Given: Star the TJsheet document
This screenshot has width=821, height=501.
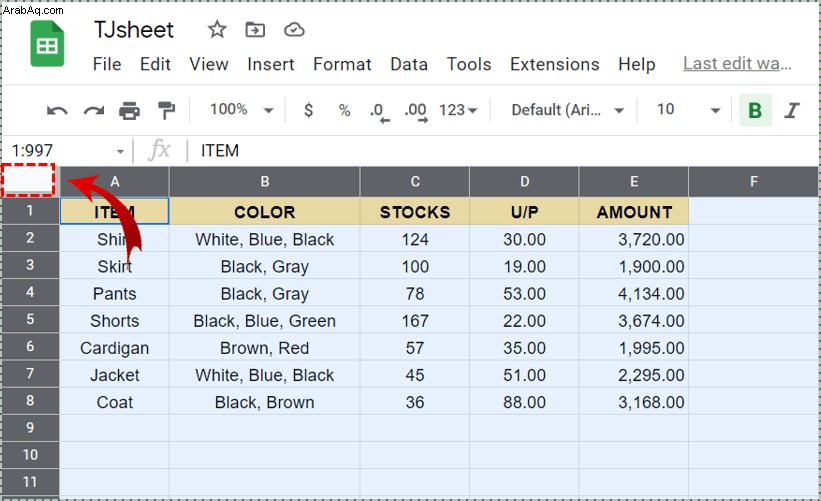Looking at the screenshot, I should pyautogui.click(x=217, y=29).
